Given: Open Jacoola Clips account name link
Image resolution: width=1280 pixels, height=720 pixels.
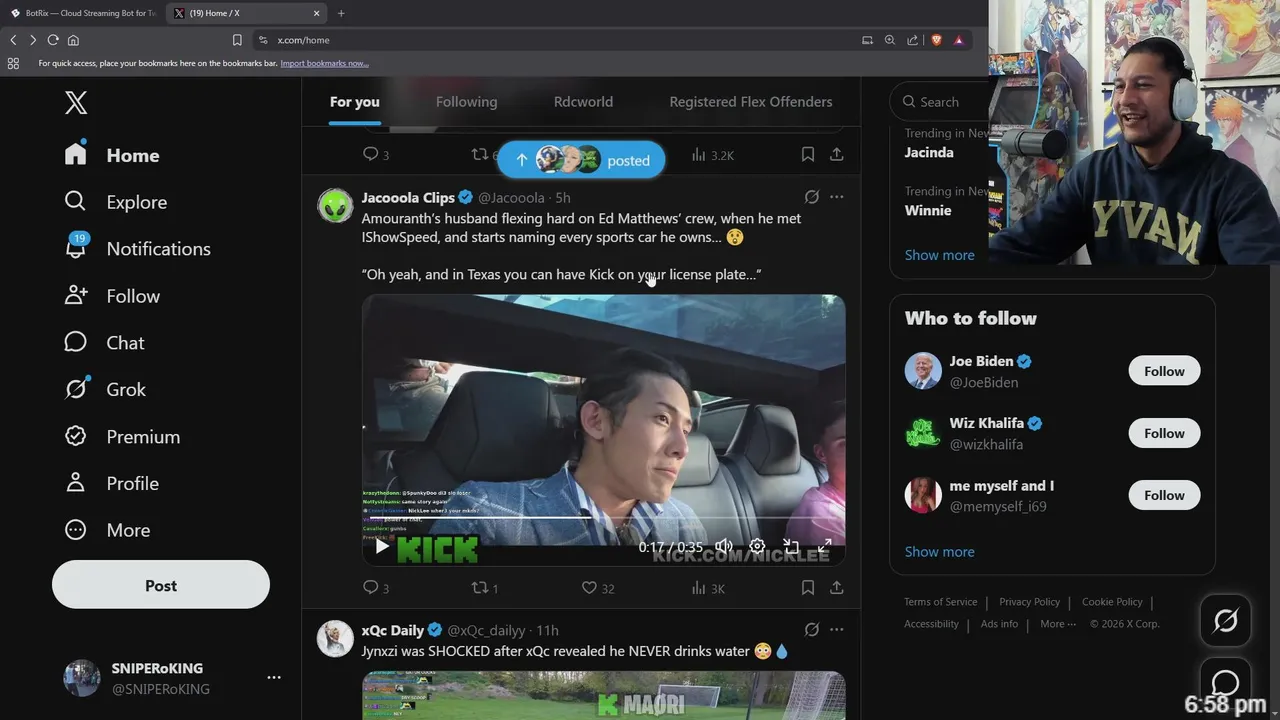Looking at the screenshot, I should 408,197.
